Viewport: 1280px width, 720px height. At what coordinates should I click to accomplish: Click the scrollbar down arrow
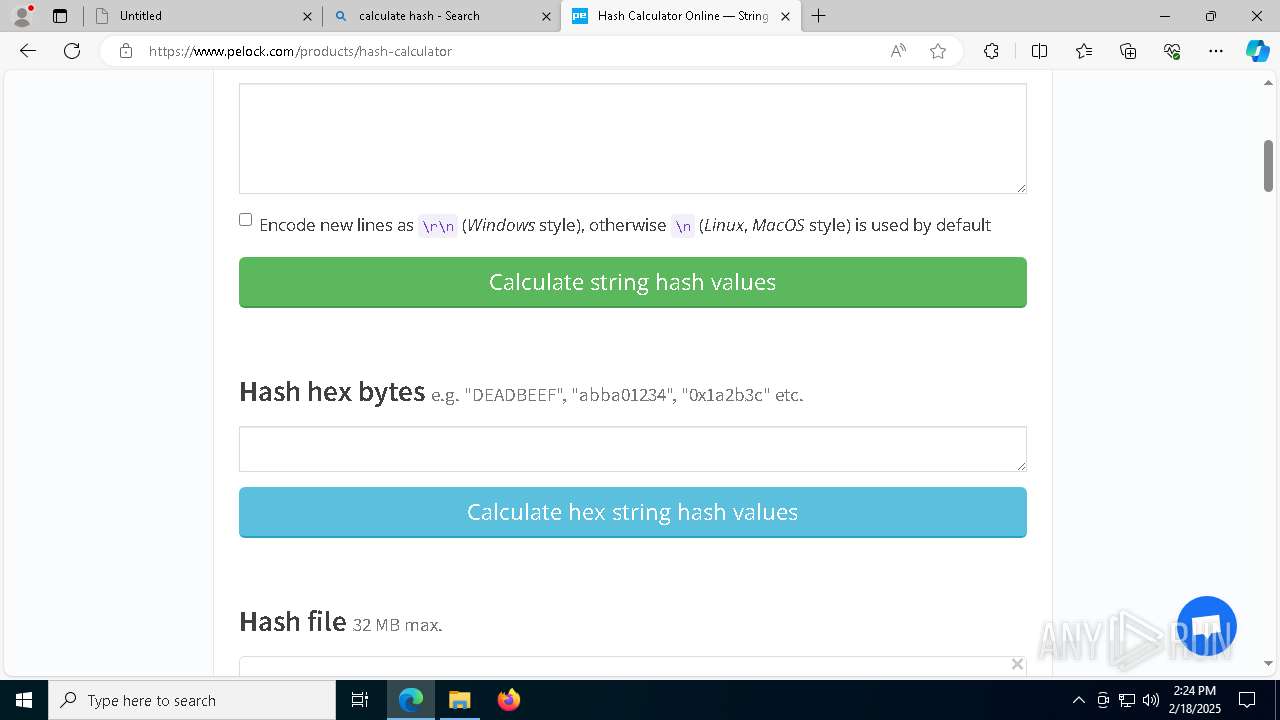pyautogui.click(x=1268, y=663)
